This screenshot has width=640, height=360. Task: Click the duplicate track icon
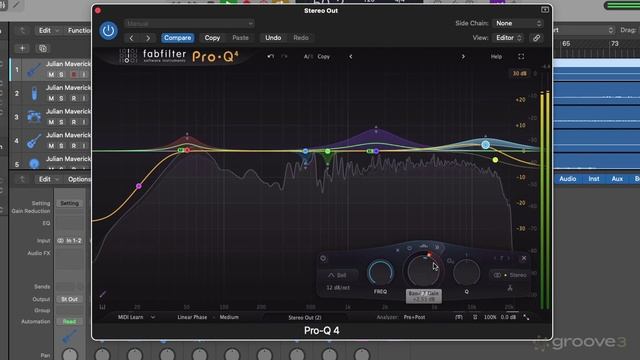tap(42, 48)
